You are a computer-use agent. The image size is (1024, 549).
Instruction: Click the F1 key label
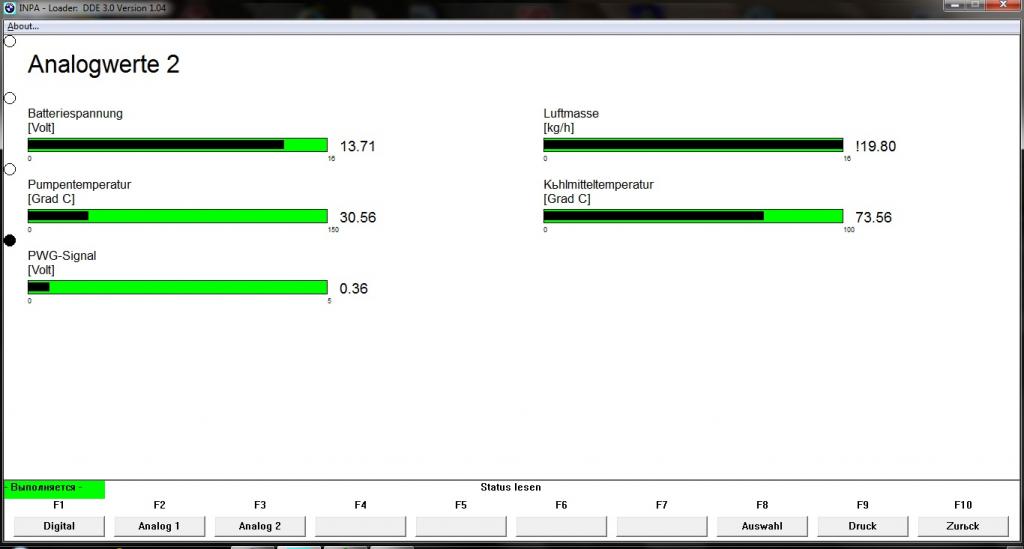coord(59,505)
